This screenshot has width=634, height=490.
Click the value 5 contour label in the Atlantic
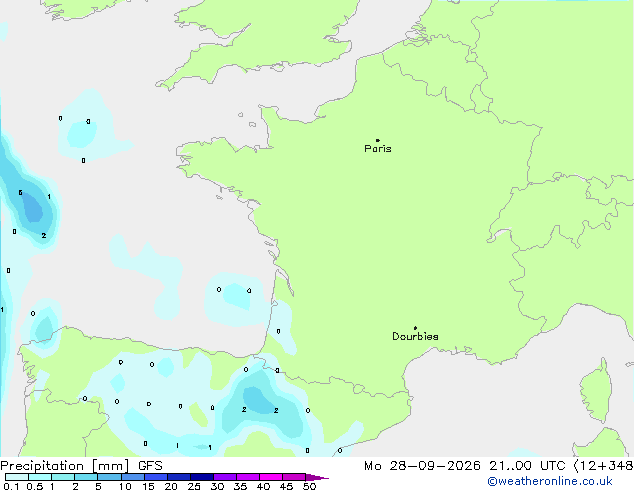pos(20,193)
